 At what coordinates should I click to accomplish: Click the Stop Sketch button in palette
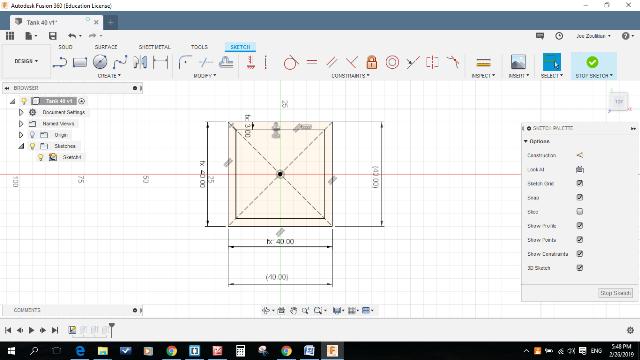click(616, 293)
